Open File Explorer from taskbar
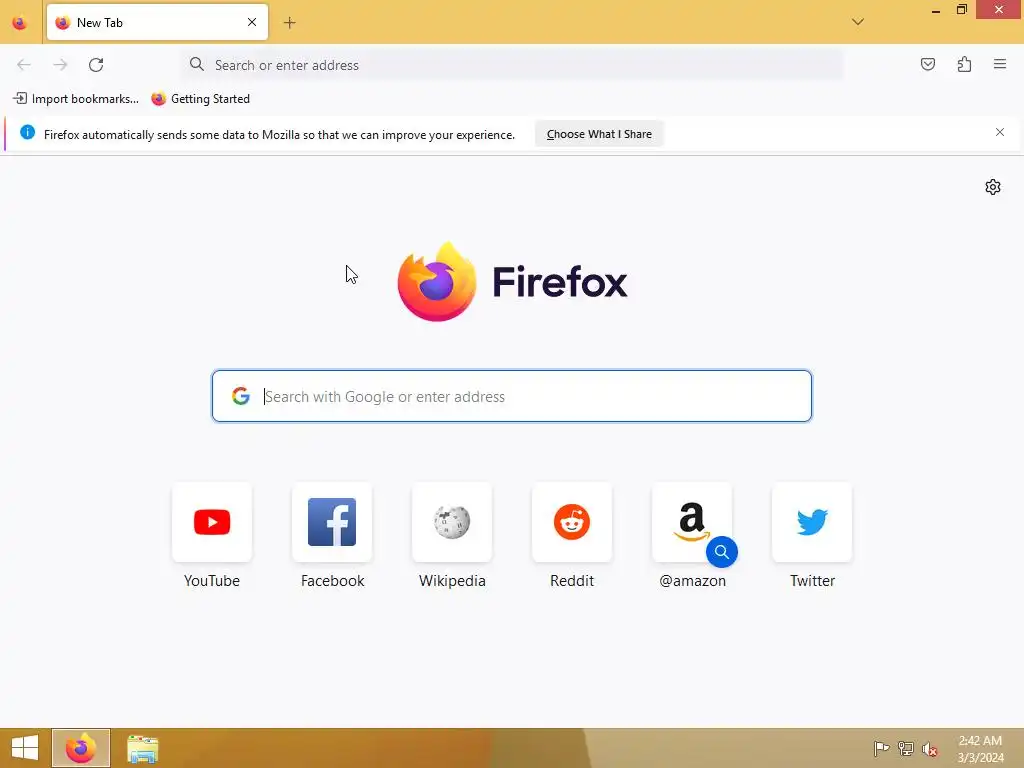This screenshot has height=768, width=1024. point(142,748)
